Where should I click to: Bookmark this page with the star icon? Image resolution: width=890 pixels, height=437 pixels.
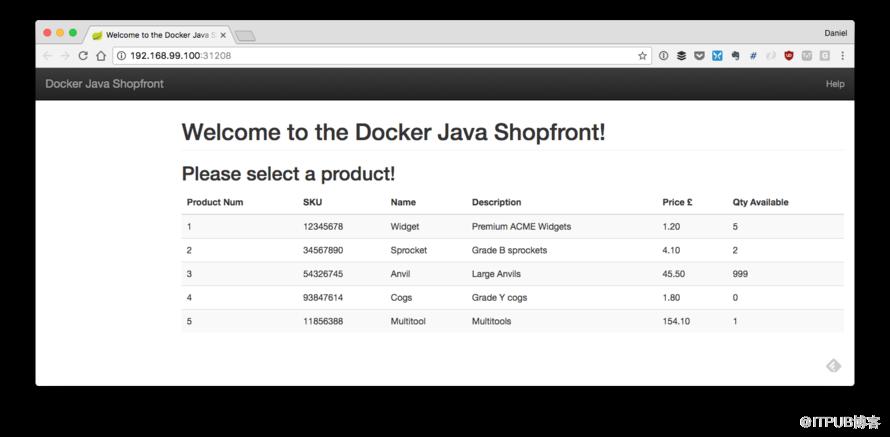tap(643, 56)
